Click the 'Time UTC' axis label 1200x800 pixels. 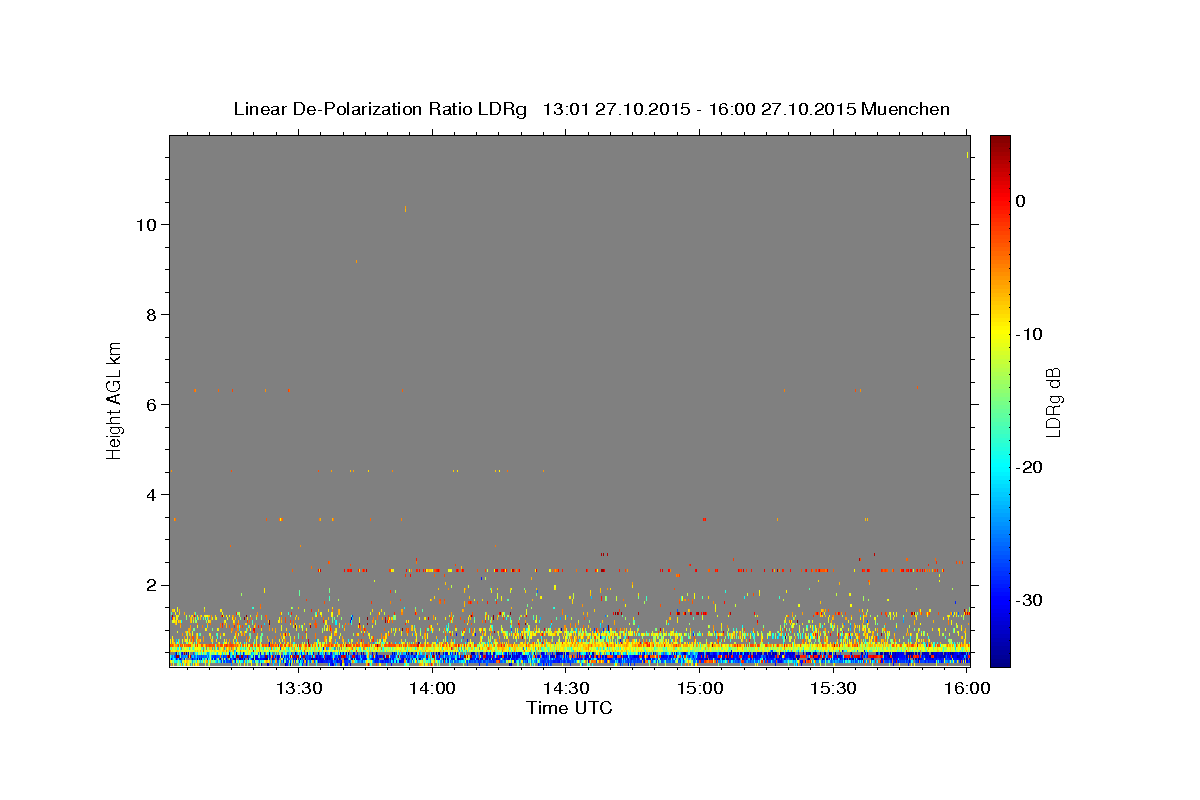(x=569, y=708)
